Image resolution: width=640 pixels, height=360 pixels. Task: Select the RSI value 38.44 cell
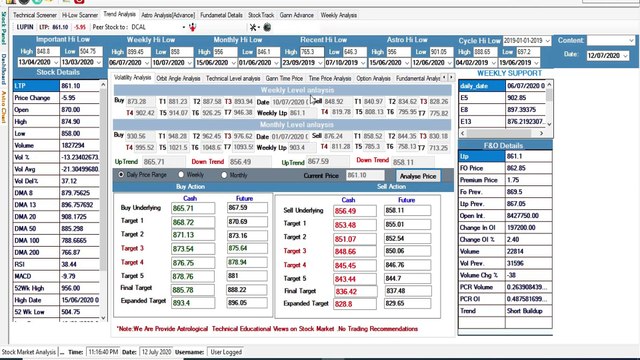pos(80,264)
